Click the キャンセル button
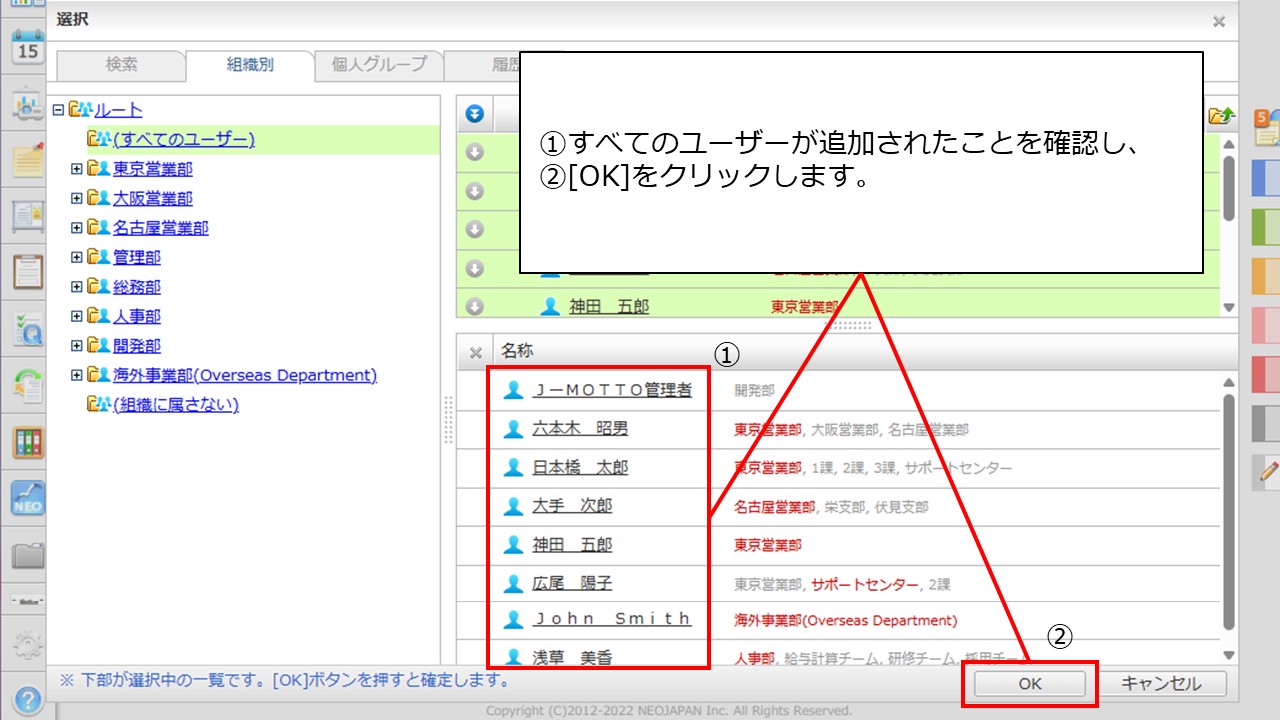Screen dimensions: 1280x720 [1160, 684]
